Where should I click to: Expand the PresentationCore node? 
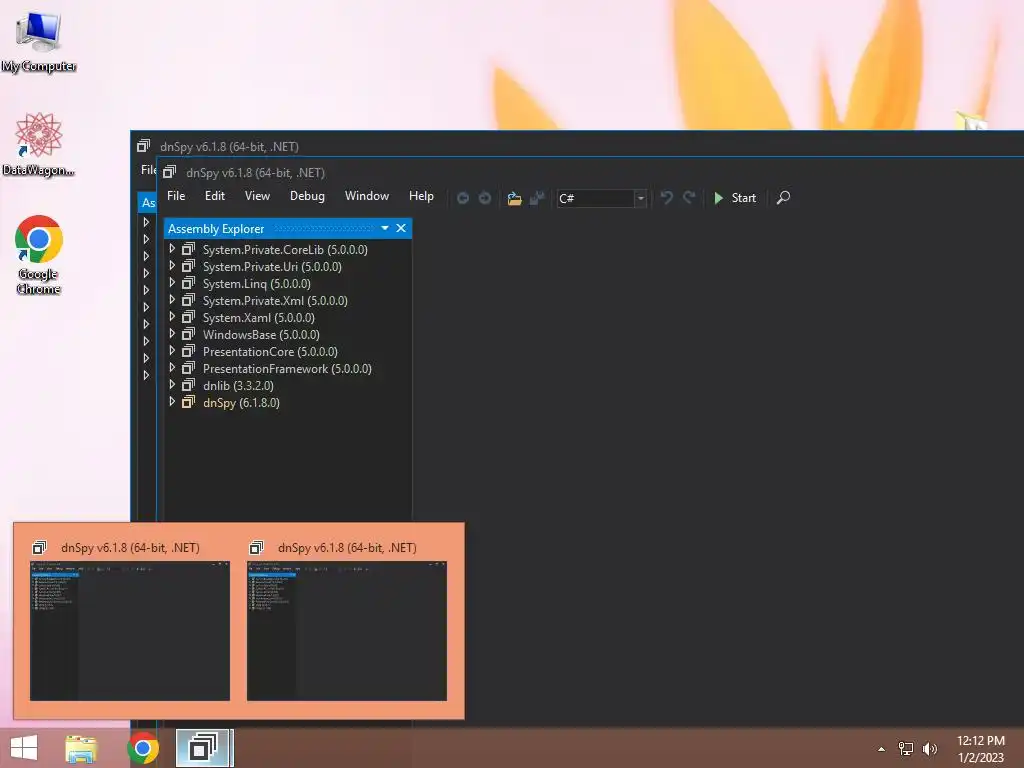coord(172,351)
